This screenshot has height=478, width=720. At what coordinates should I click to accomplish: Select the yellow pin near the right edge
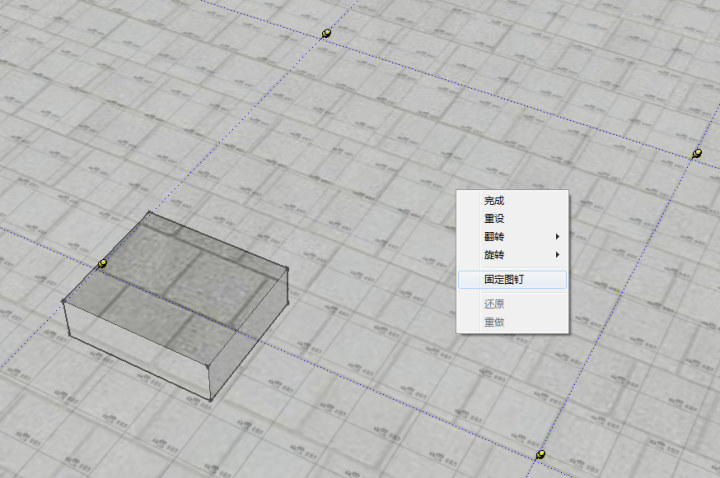click(x=697, y=153)
